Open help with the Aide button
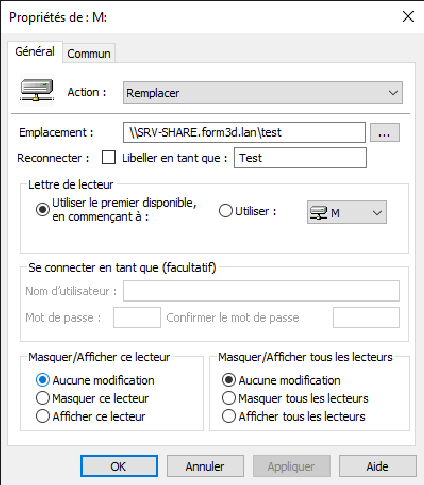 point(378,466)
